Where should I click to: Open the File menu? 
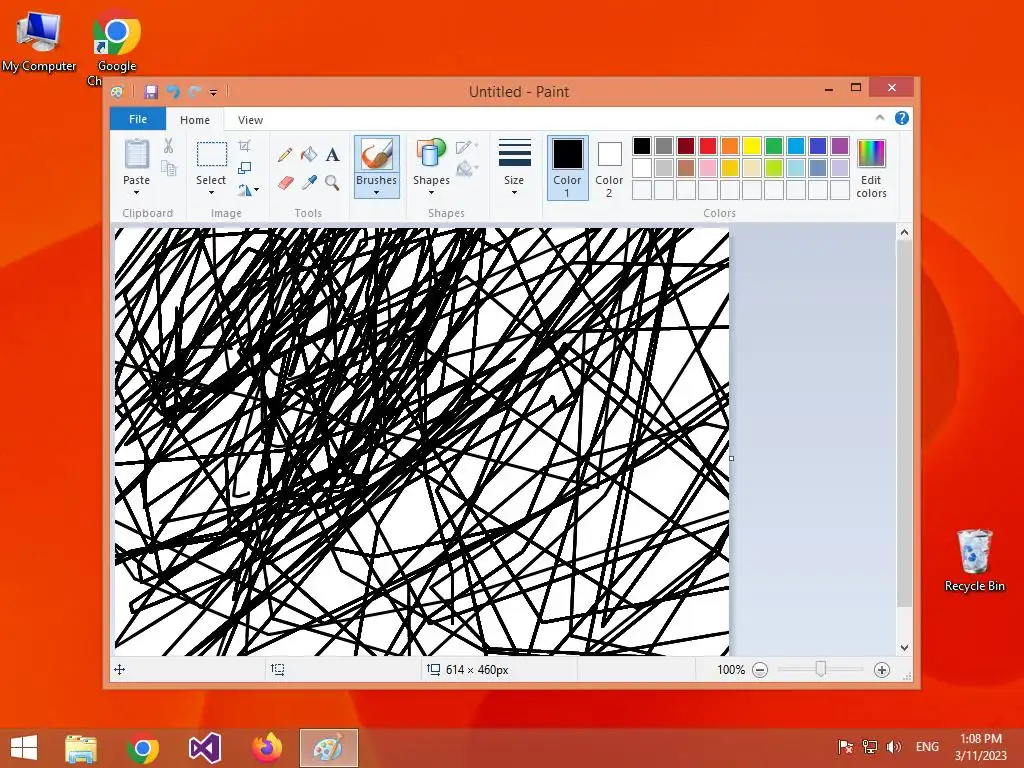(x=138, y=119)
